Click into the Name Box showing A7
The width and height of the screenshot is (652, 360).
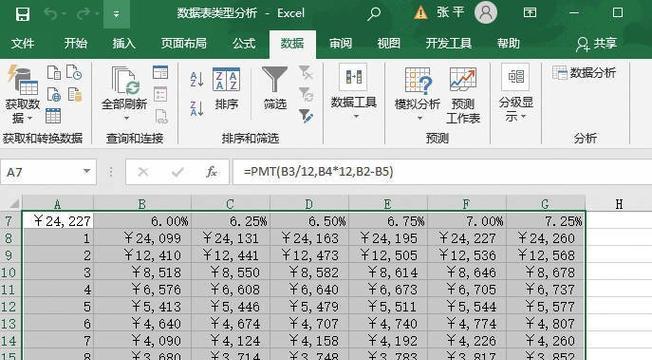[40, 172]
